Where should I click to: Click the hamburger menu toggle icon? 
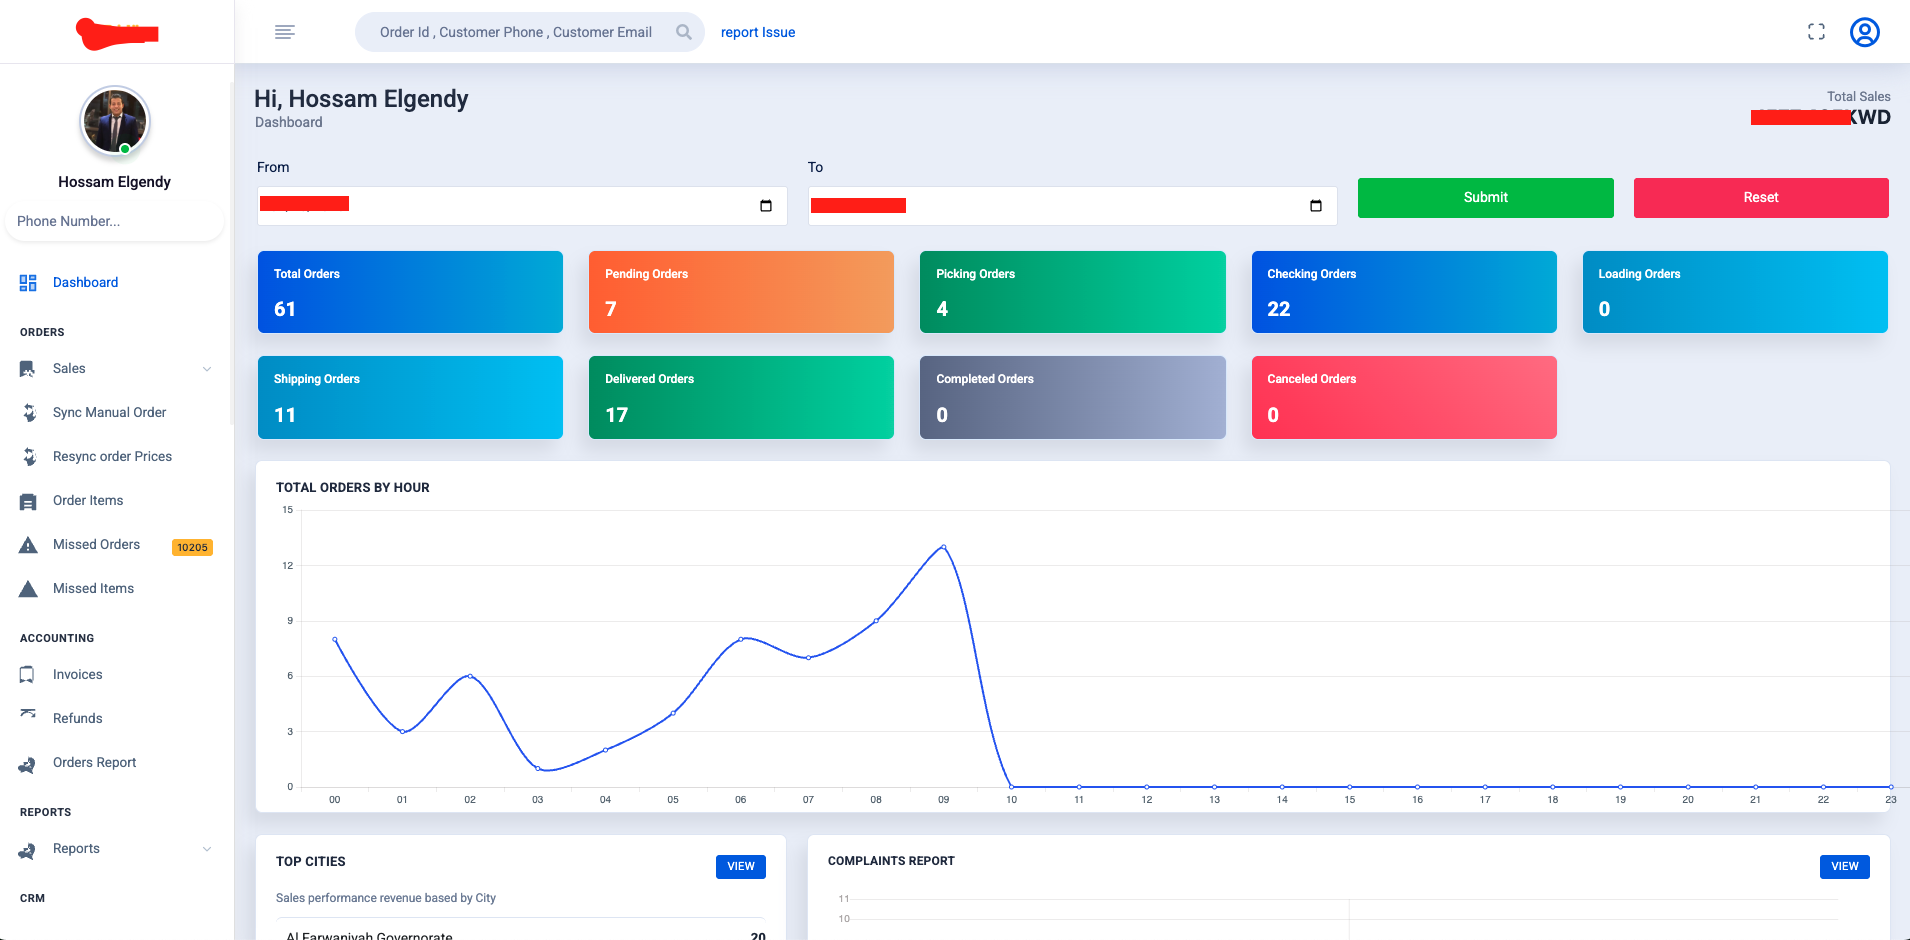pos(284,32)
